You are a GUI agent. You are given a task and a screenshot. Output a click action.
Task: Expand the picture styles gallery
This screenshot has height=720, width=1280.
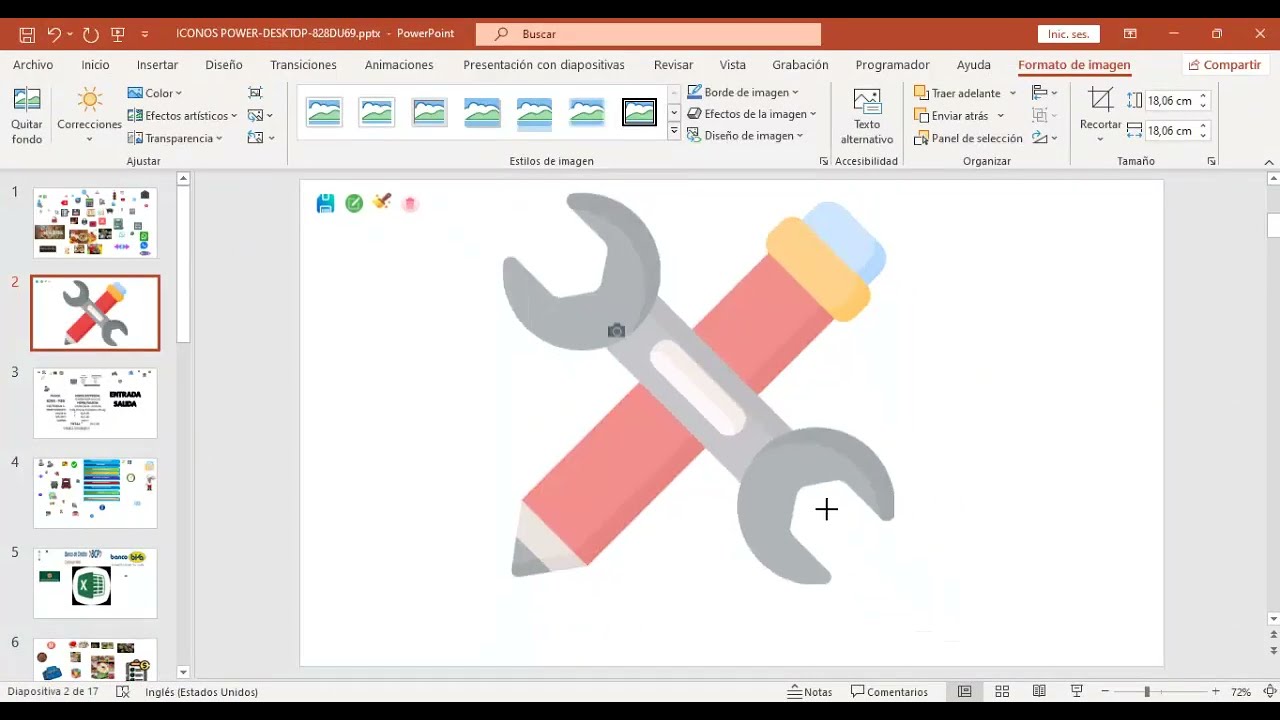tap(674, 131)
